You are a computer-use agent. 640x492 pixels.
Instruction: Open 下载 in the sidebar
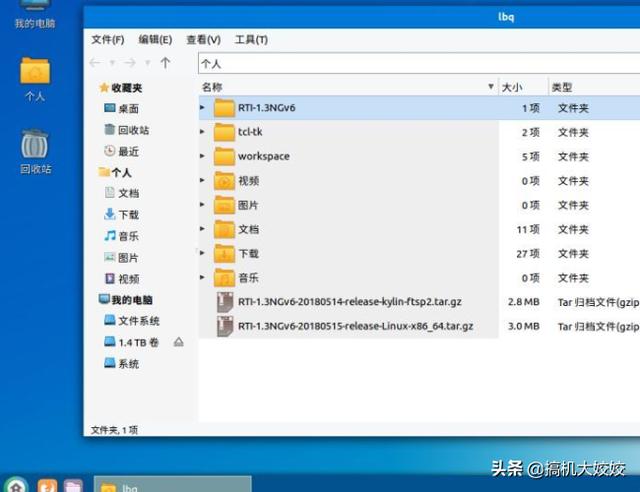[x=122, y=214]
